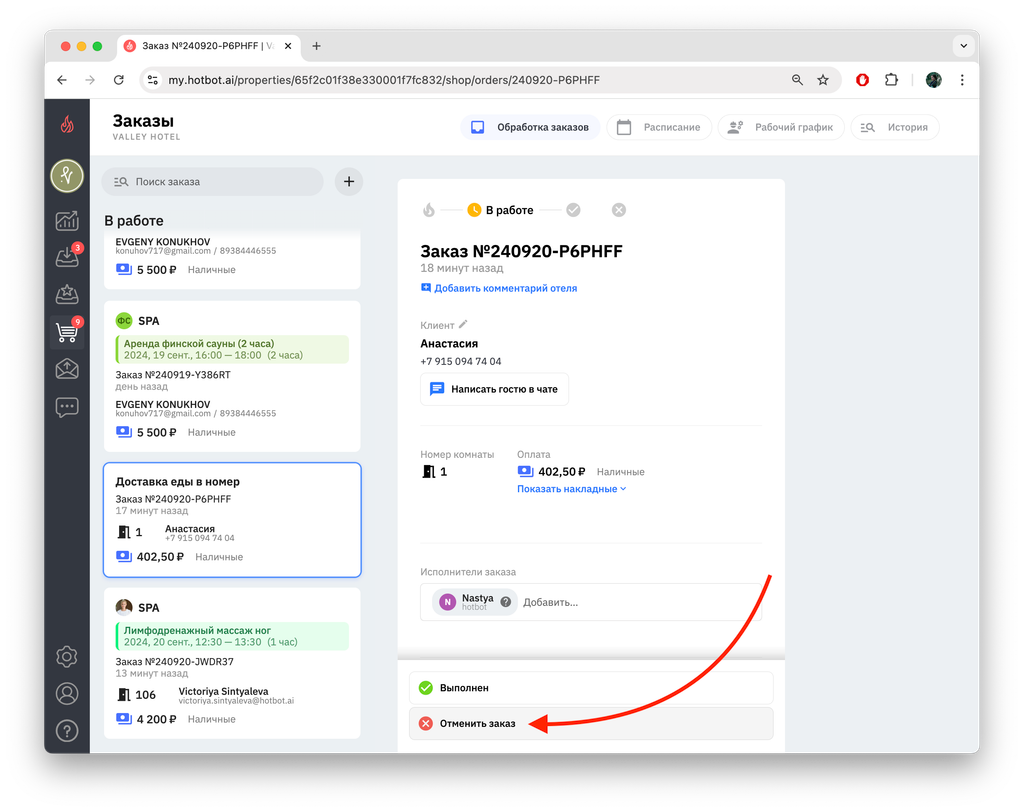
Task: Click the flame new-status step icon
Action: click(428, 210)
